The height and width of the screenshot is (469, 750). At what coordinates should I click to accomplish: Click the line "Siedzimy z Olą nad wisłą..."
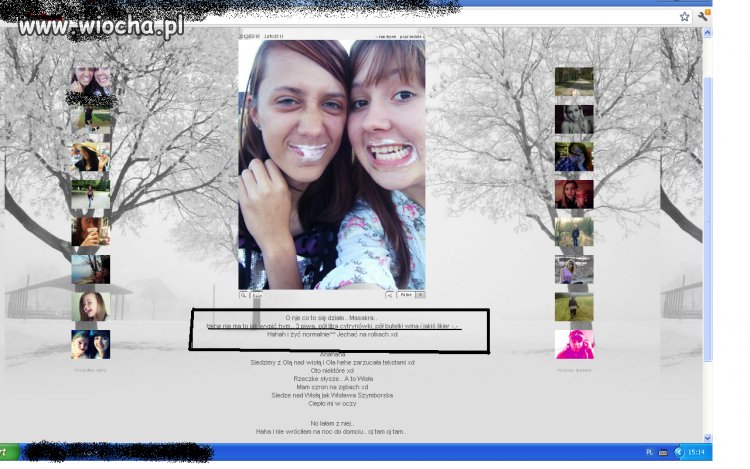pos(332,362)
